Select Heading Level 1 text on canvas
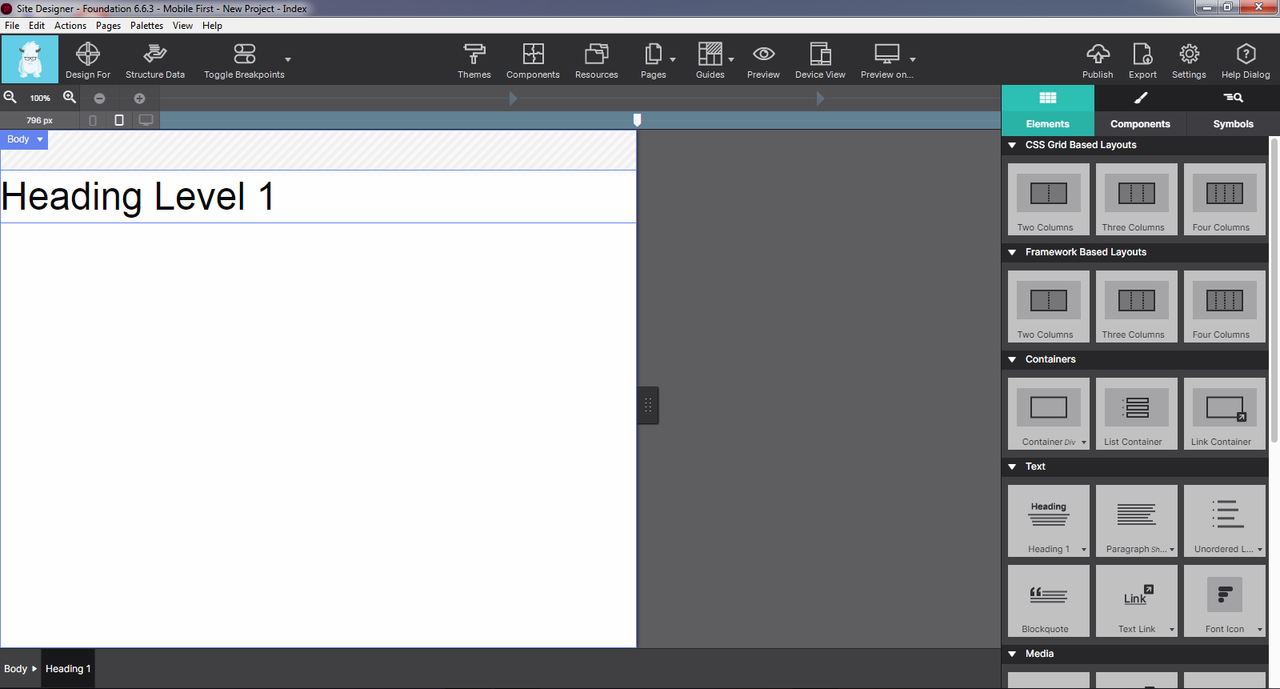Viewport: 1280px width, 689px height. click(138, 196)
